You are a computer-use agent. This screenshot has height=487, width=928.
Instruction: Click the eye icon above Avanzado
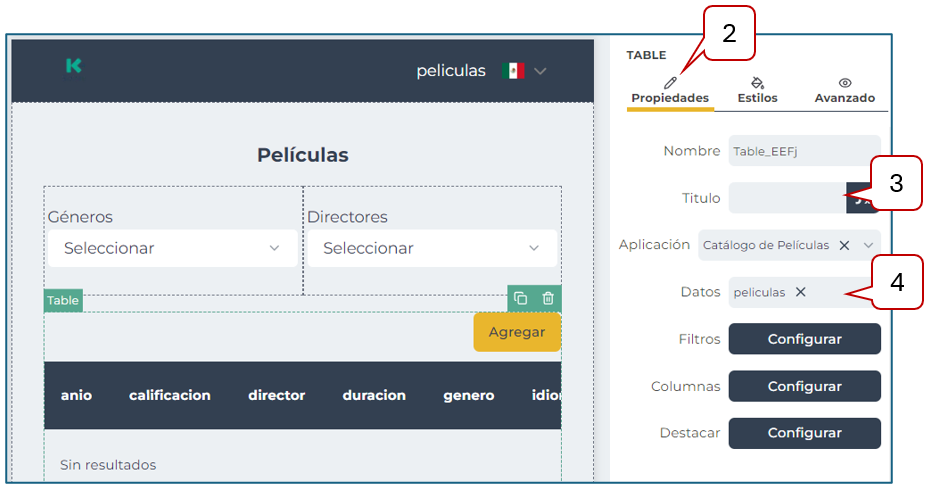845,82
